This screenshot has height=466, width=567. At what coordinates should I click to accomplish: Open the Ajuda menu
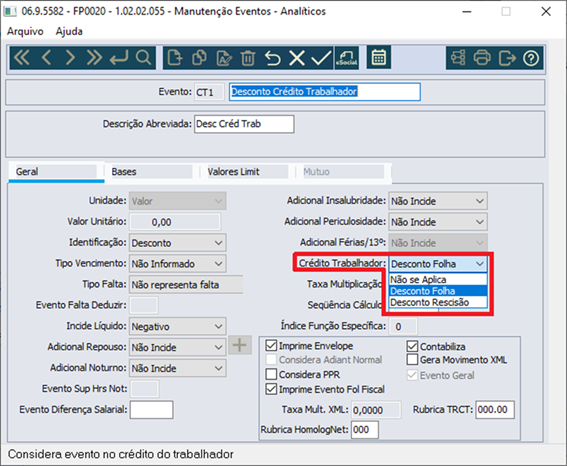[69, 31]
